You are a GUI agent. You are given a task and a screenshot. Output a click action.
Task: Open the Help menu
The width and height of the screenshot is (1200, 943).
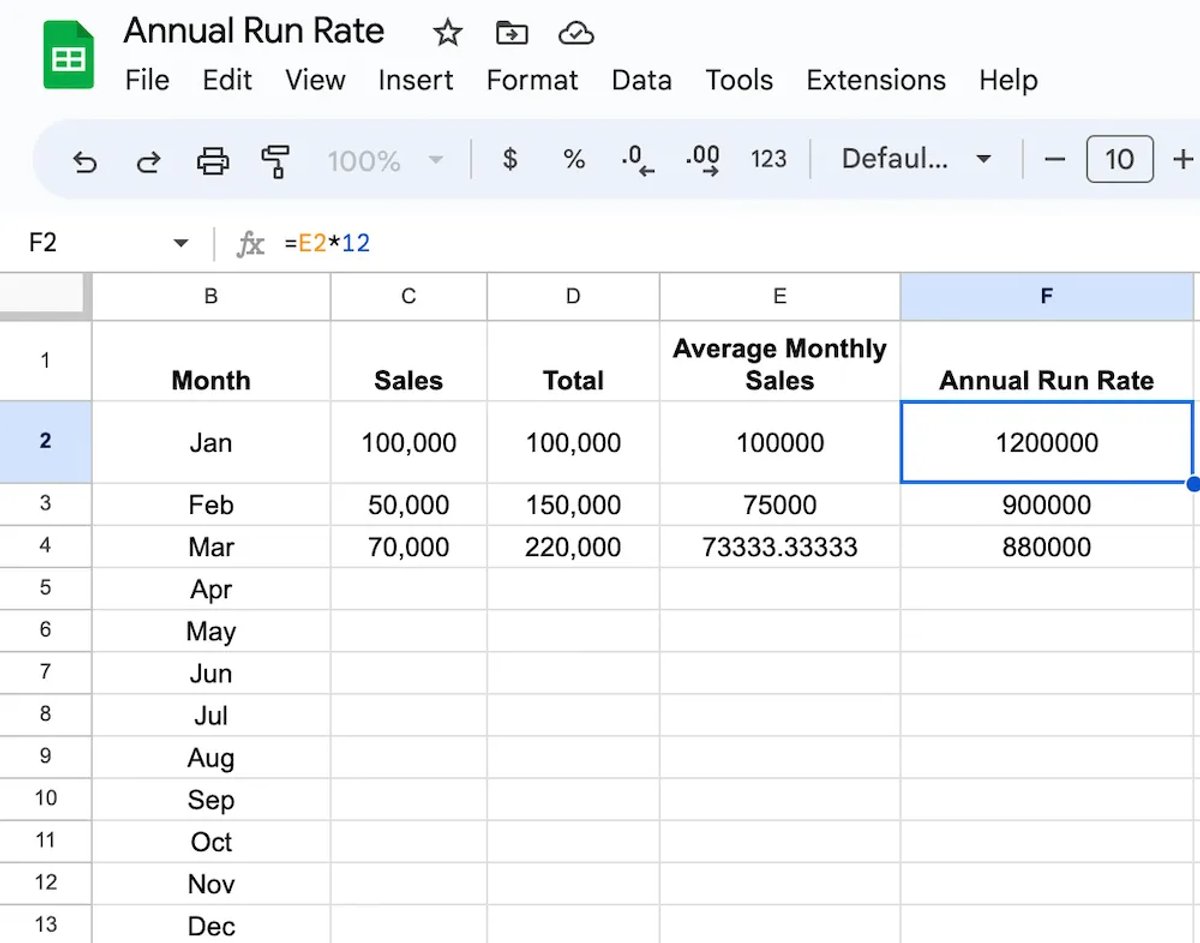(x=1008, y=80)
